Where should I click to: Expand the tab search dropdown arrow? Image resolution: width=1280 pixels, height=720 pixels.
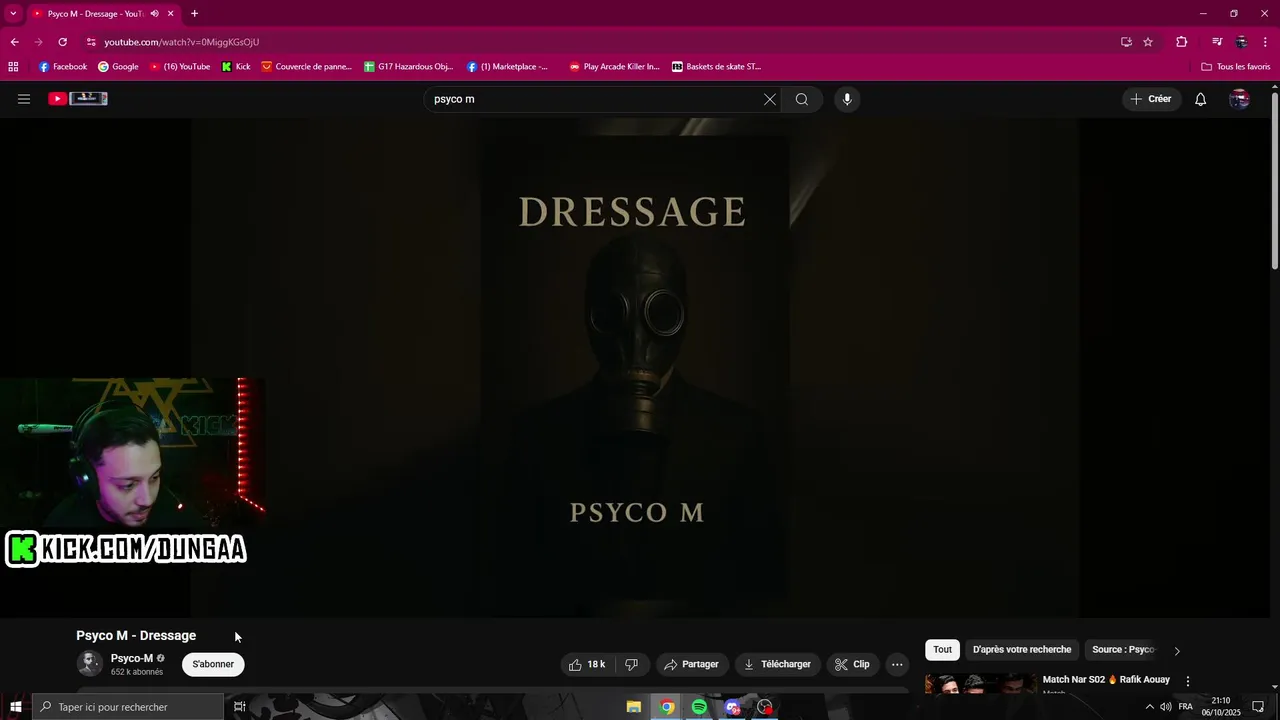coord(13,14)
